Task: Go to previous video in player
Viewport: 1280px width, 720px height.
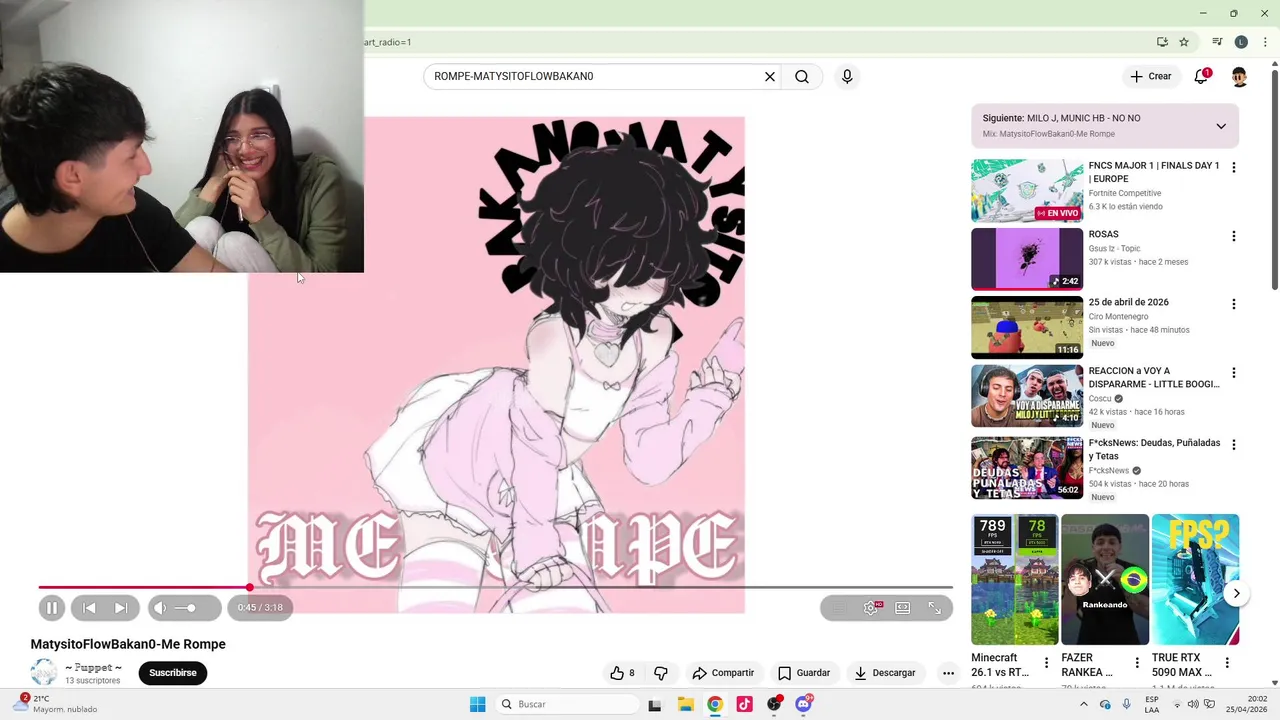Action: point(89,607)
